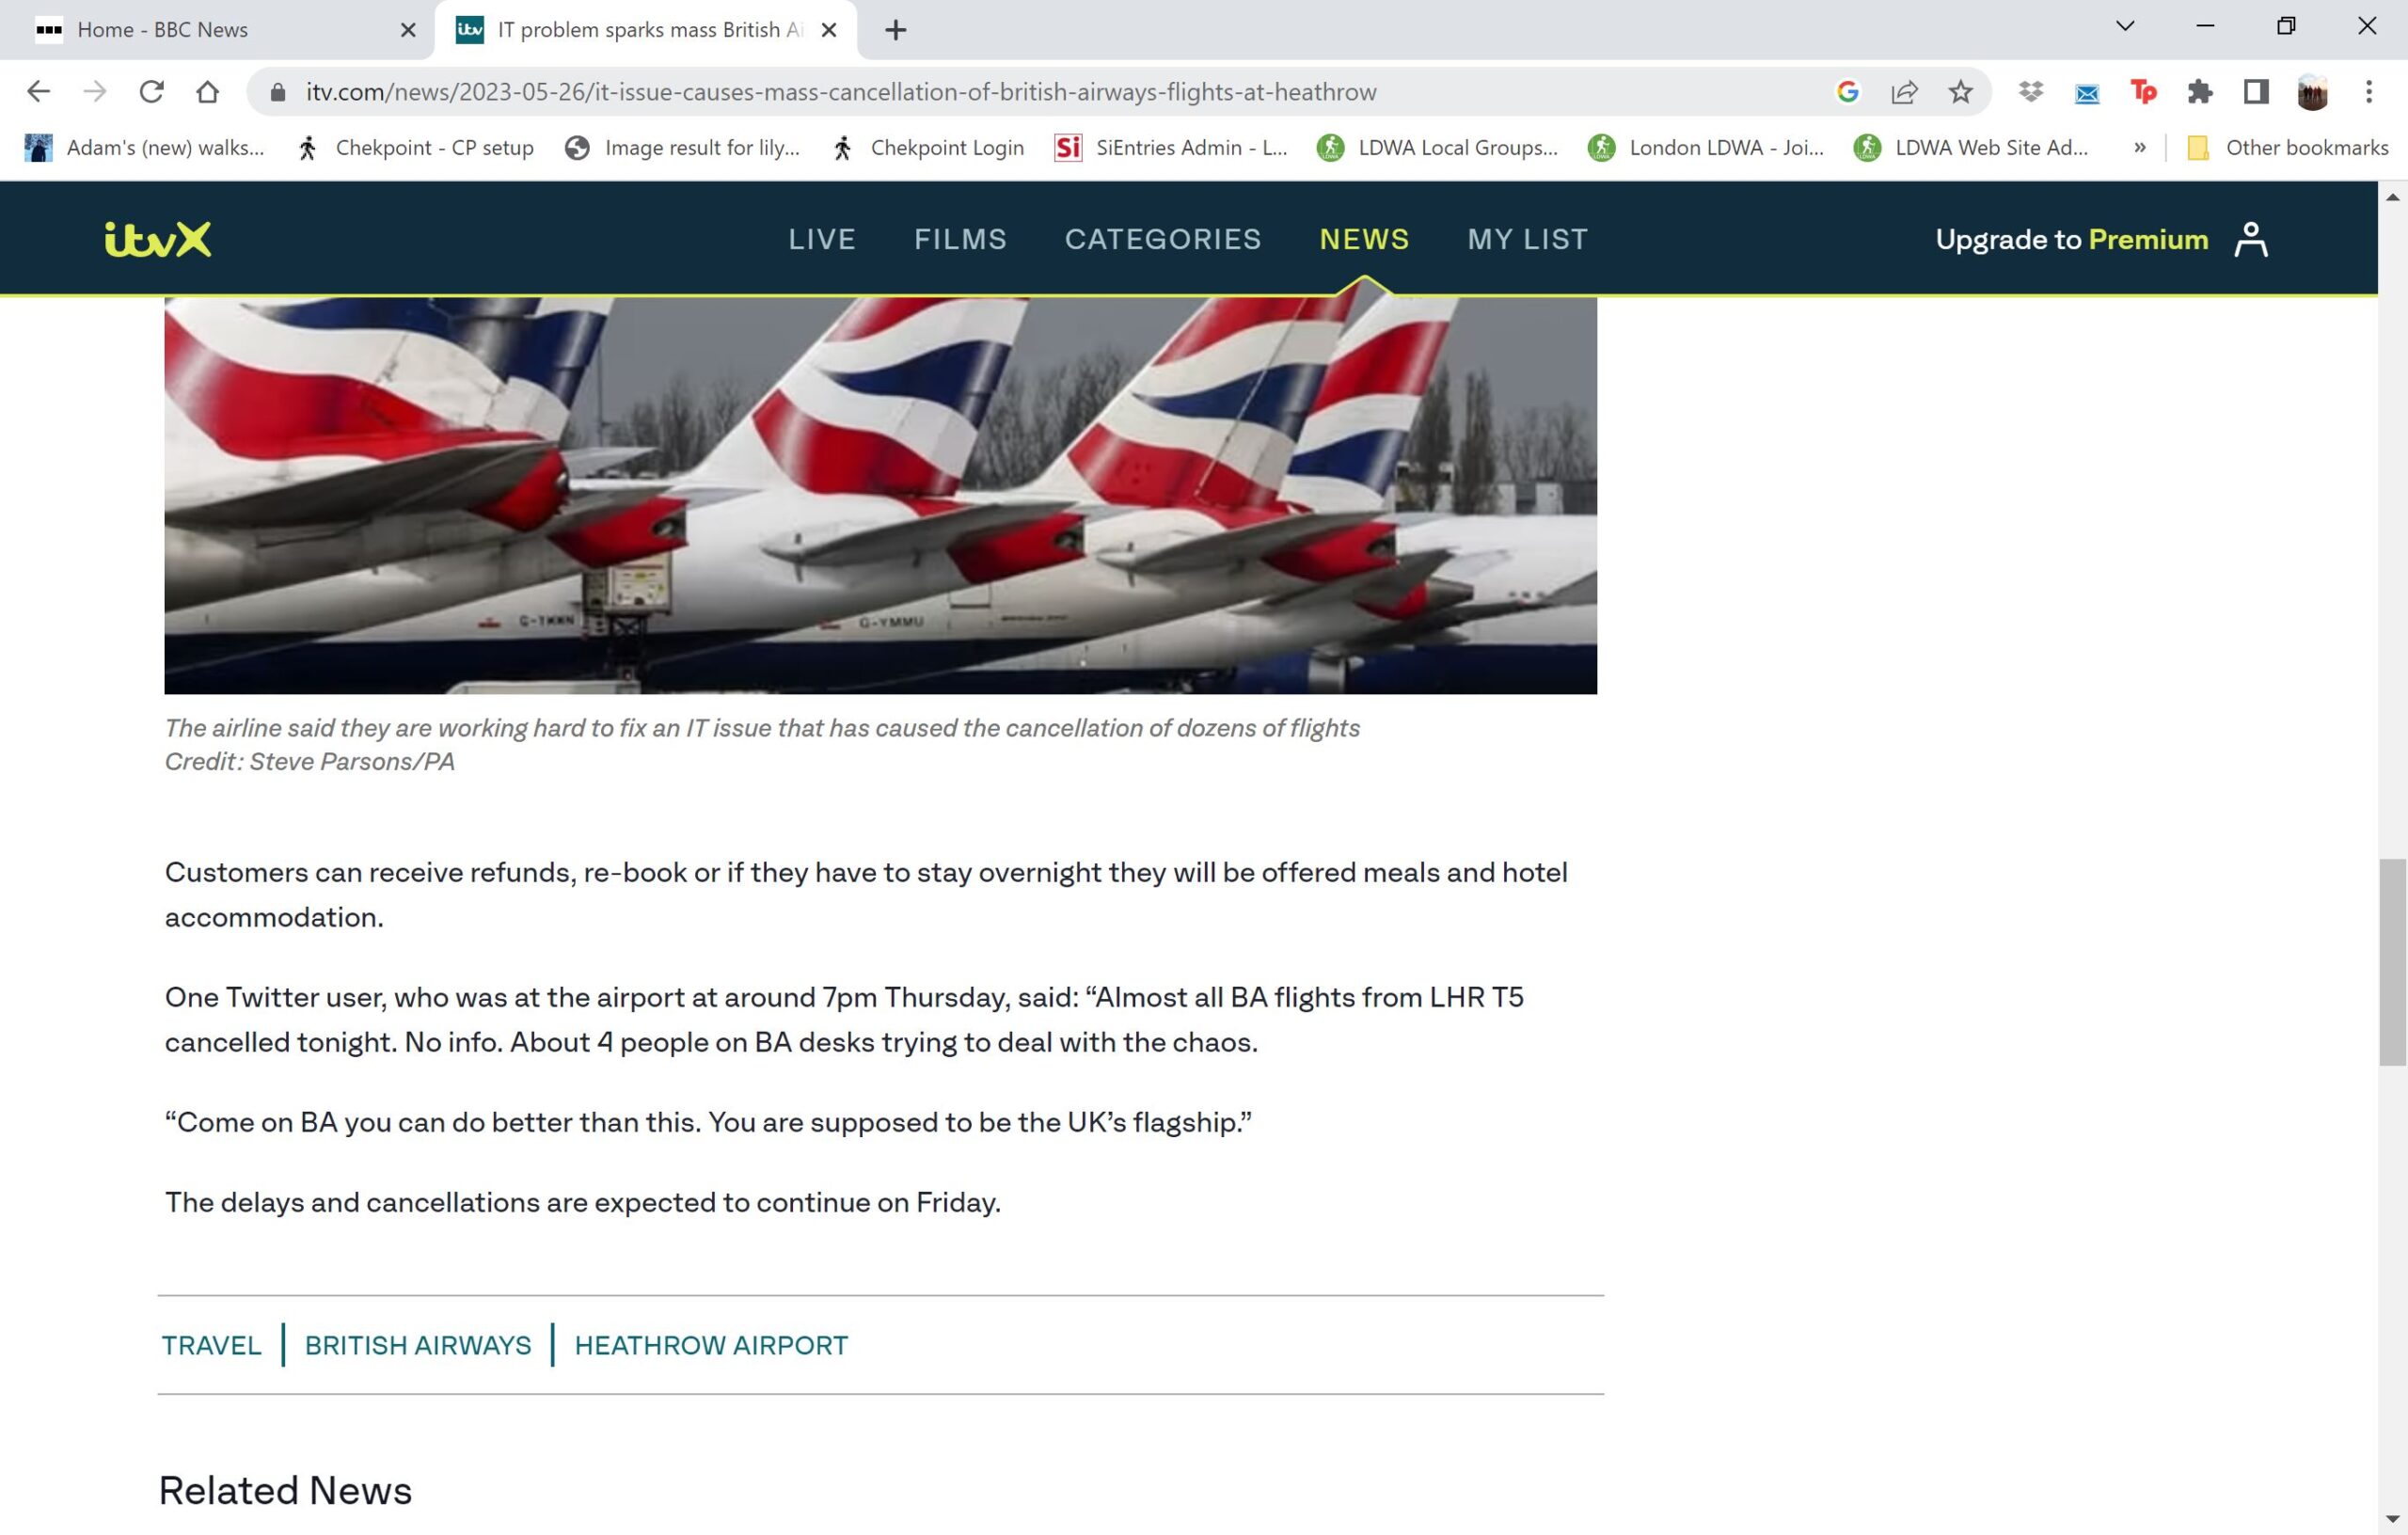This screenshot has width=2408, height=1535.
Task: Click Upgrade to Premium
Action: pyautogui.click(x=2072, y=239)
